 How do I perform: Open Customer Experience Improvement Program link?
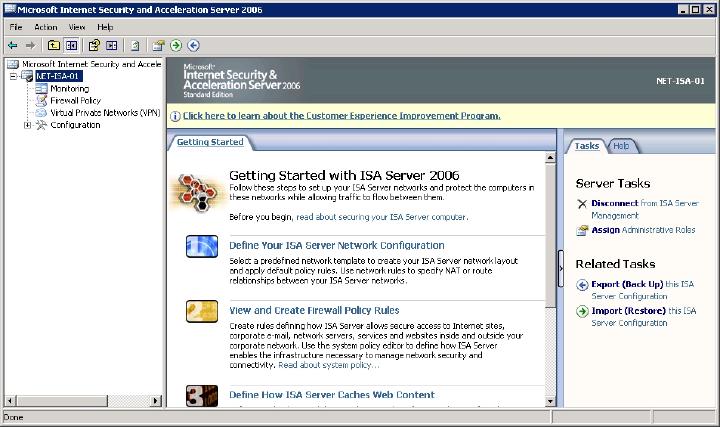click(x=342, y=116)
